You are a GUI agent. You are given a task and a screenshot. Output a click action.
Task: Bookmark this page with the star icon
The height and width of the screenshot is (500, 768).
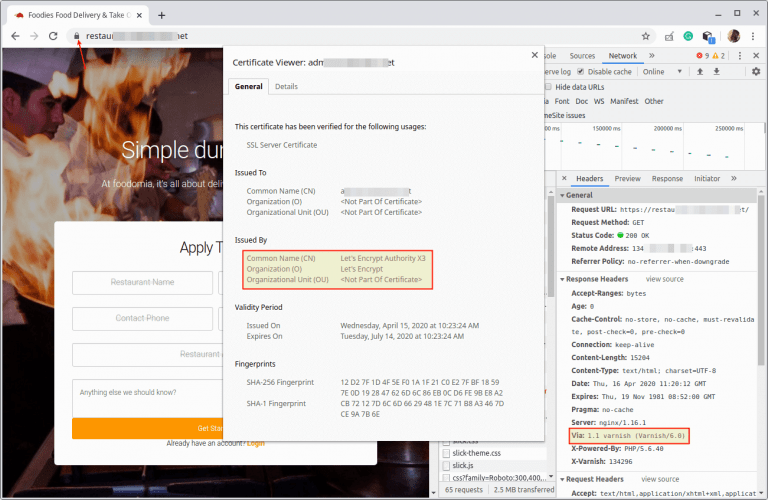[646, 36]
